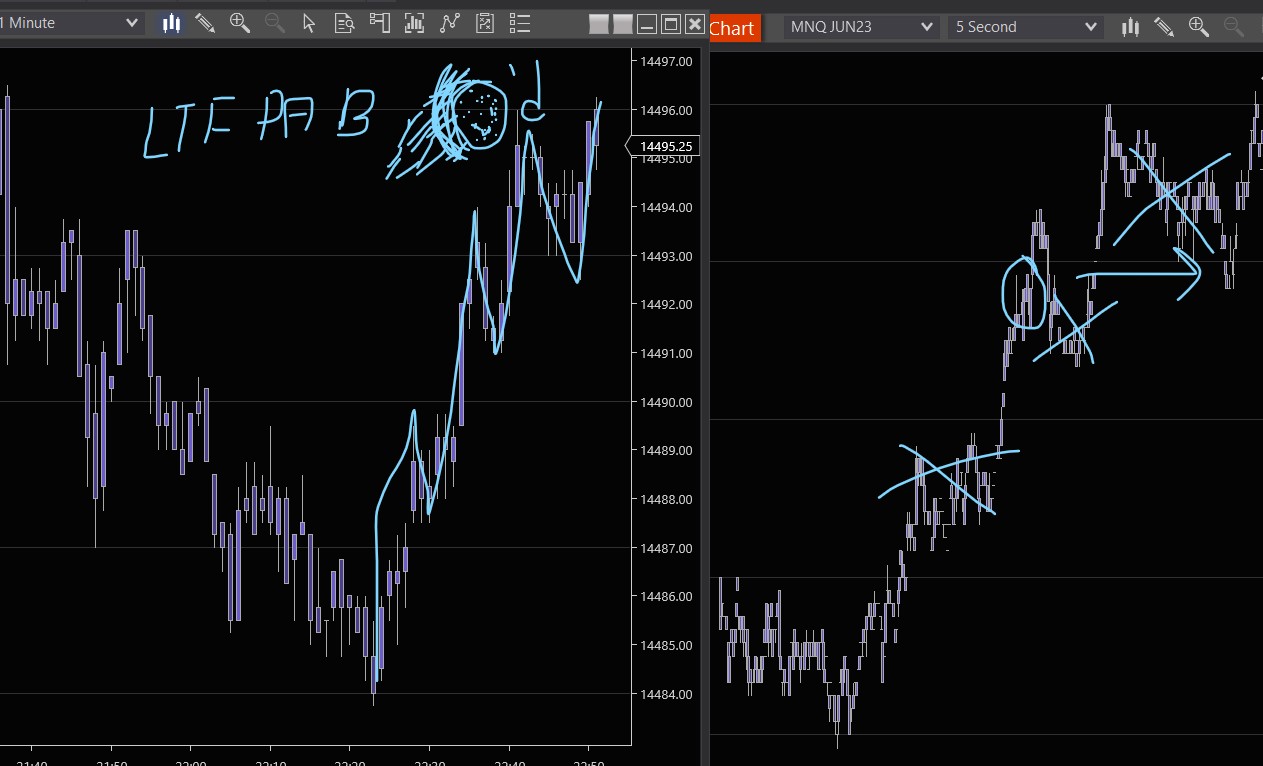Click the 14485.00 price axis label

[x=666, y=645]
